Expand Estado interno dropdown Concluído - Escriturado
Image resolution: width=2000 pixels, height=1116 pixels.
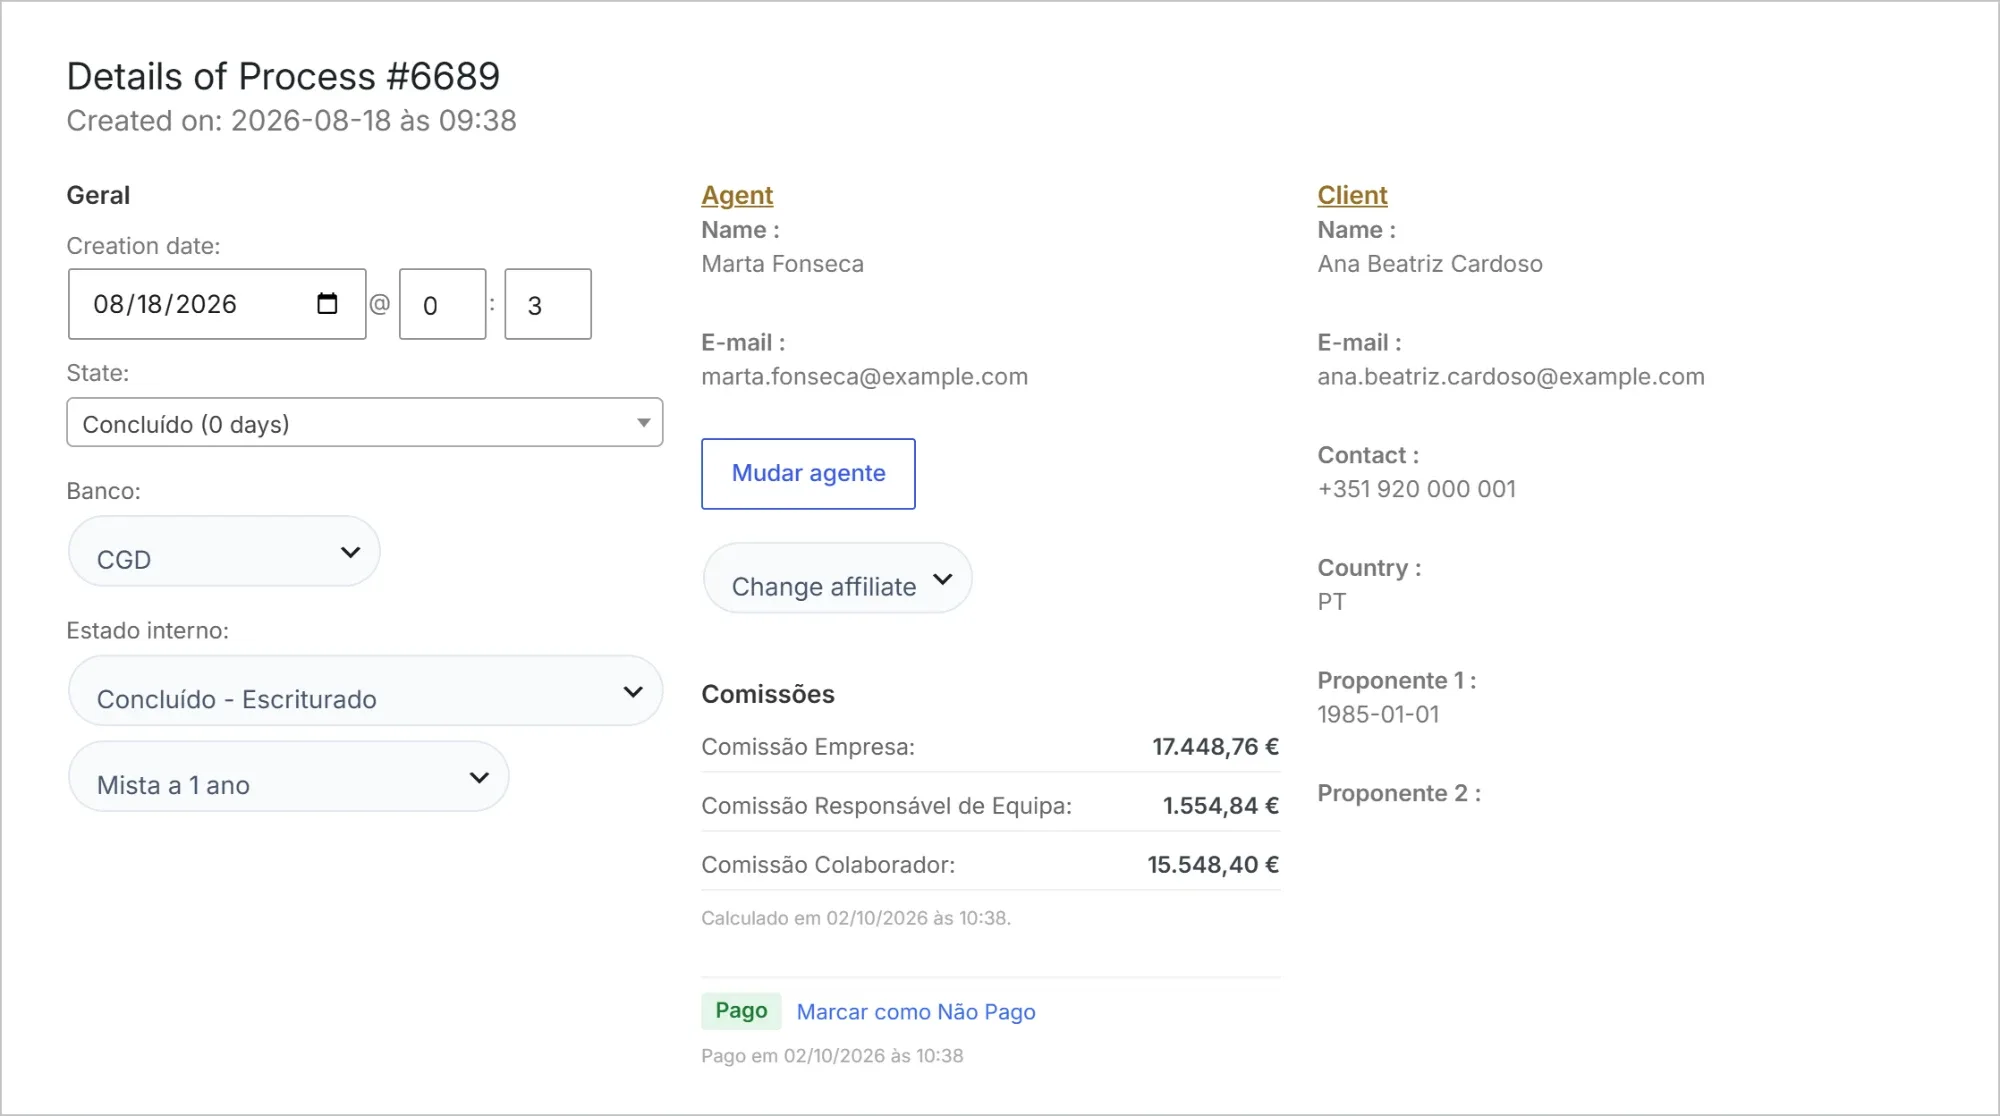(x=365, y=691)
